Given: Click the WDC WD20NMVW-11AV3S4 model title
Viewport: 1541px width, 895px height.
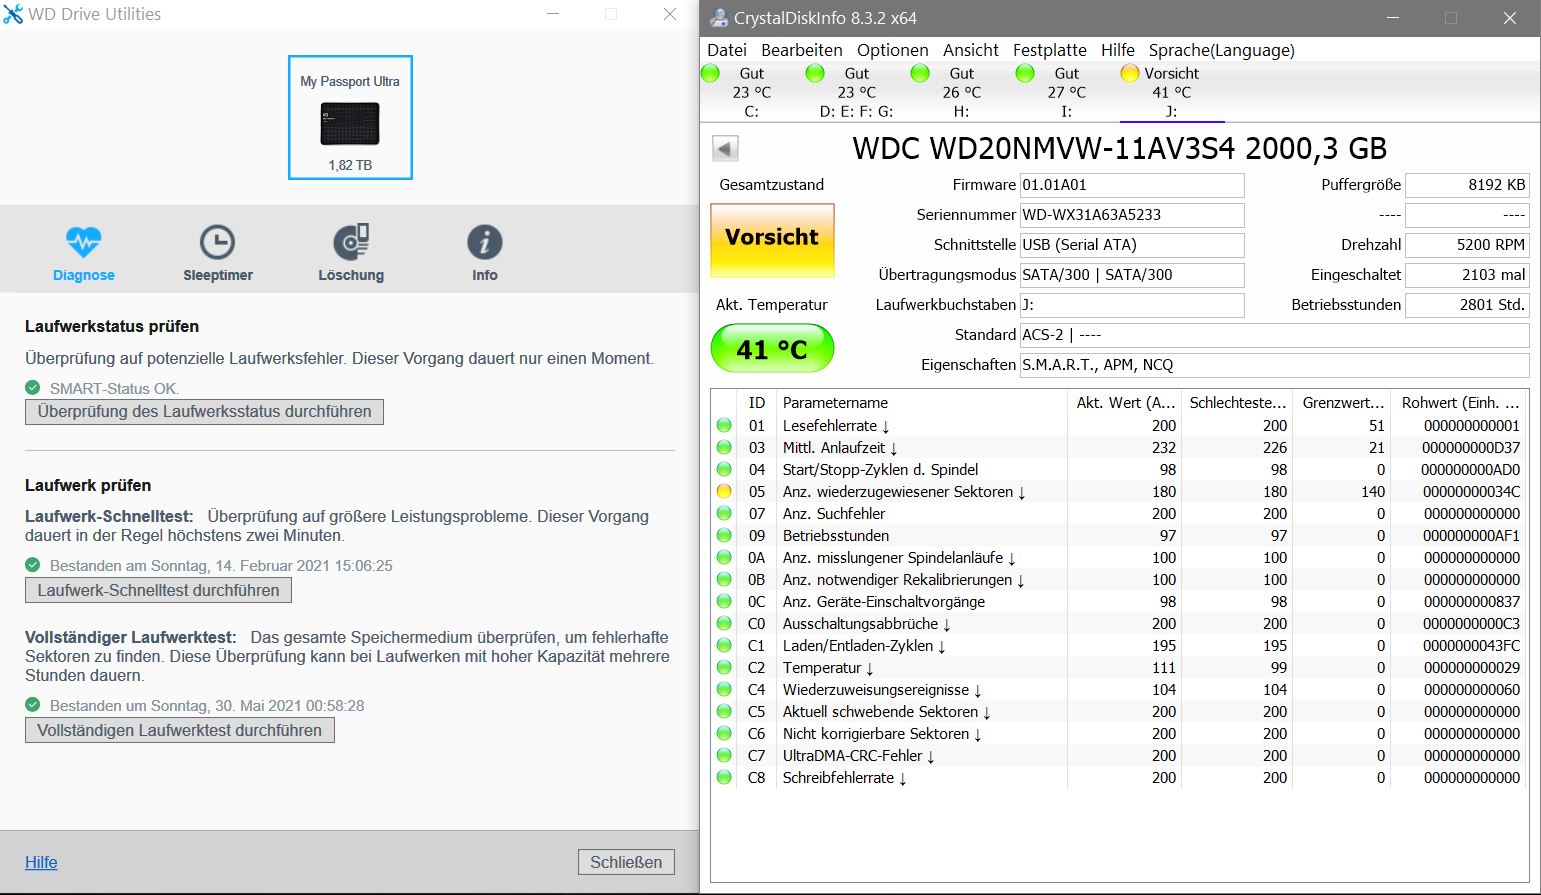Looking at the screenshot, I should pyautogui.click(x=1119, y=149).
